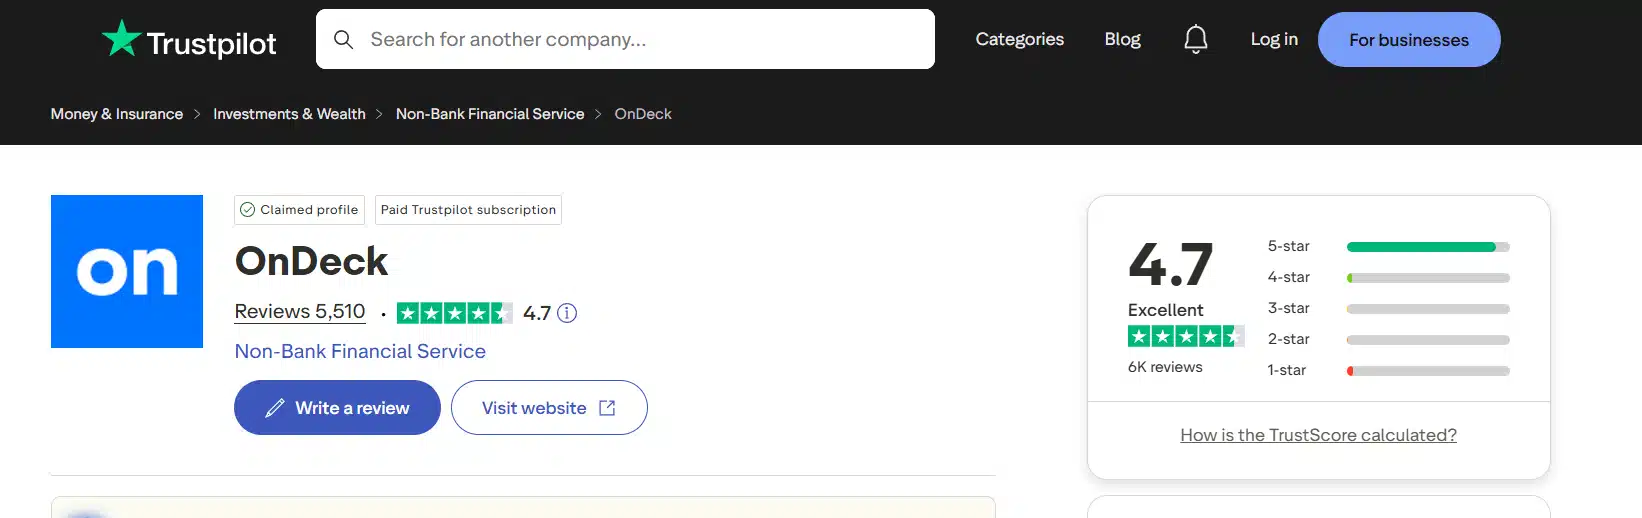Open notifications bell icon

click(x=1196, y=39)
